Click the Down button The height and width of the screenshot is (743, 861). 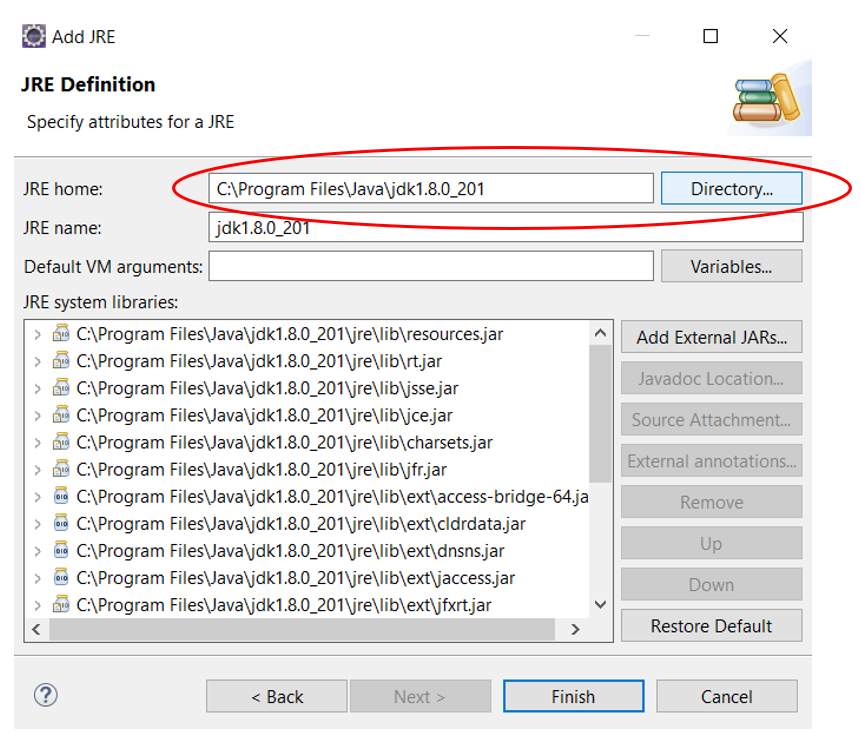pos(712,584)
